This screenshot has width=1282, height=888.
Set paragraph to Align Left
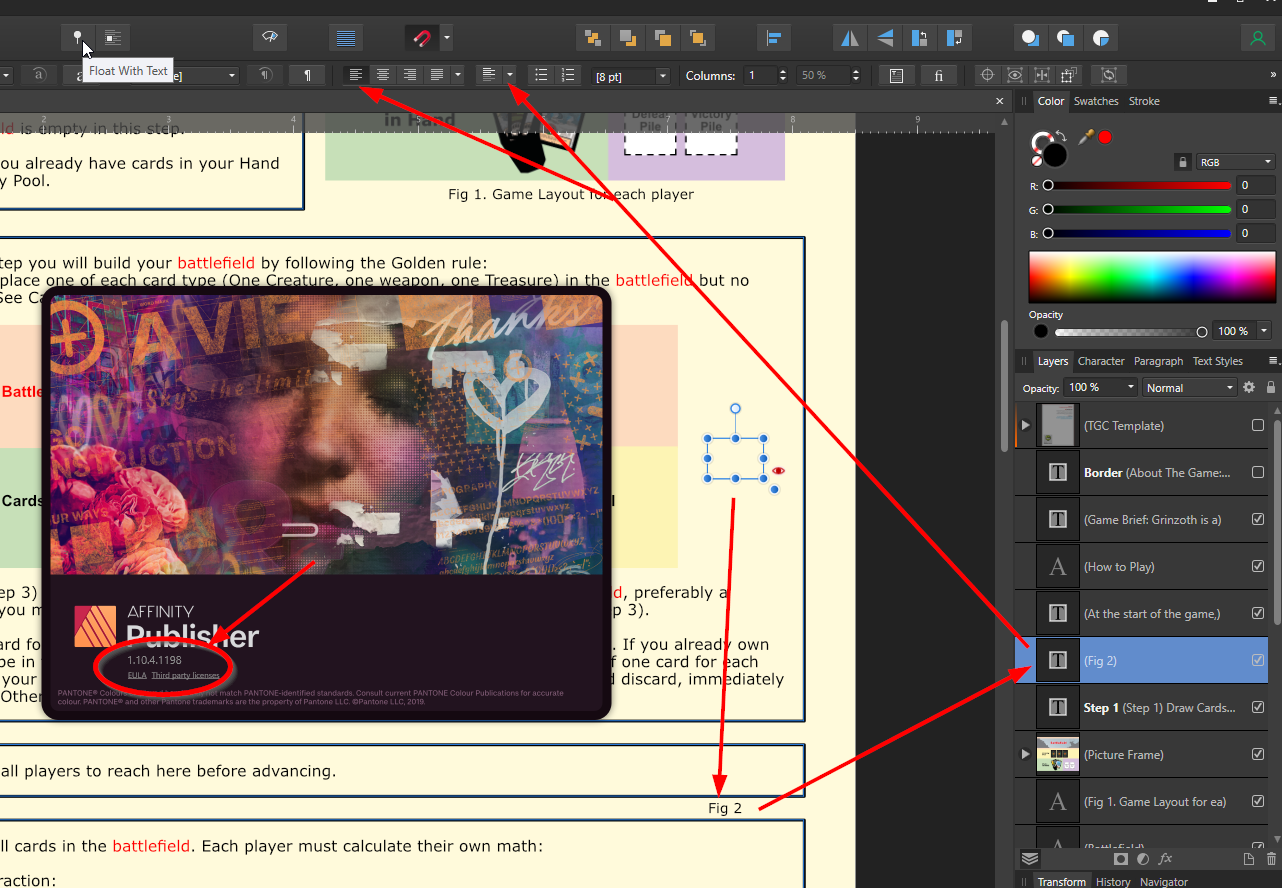click(356, 75)
